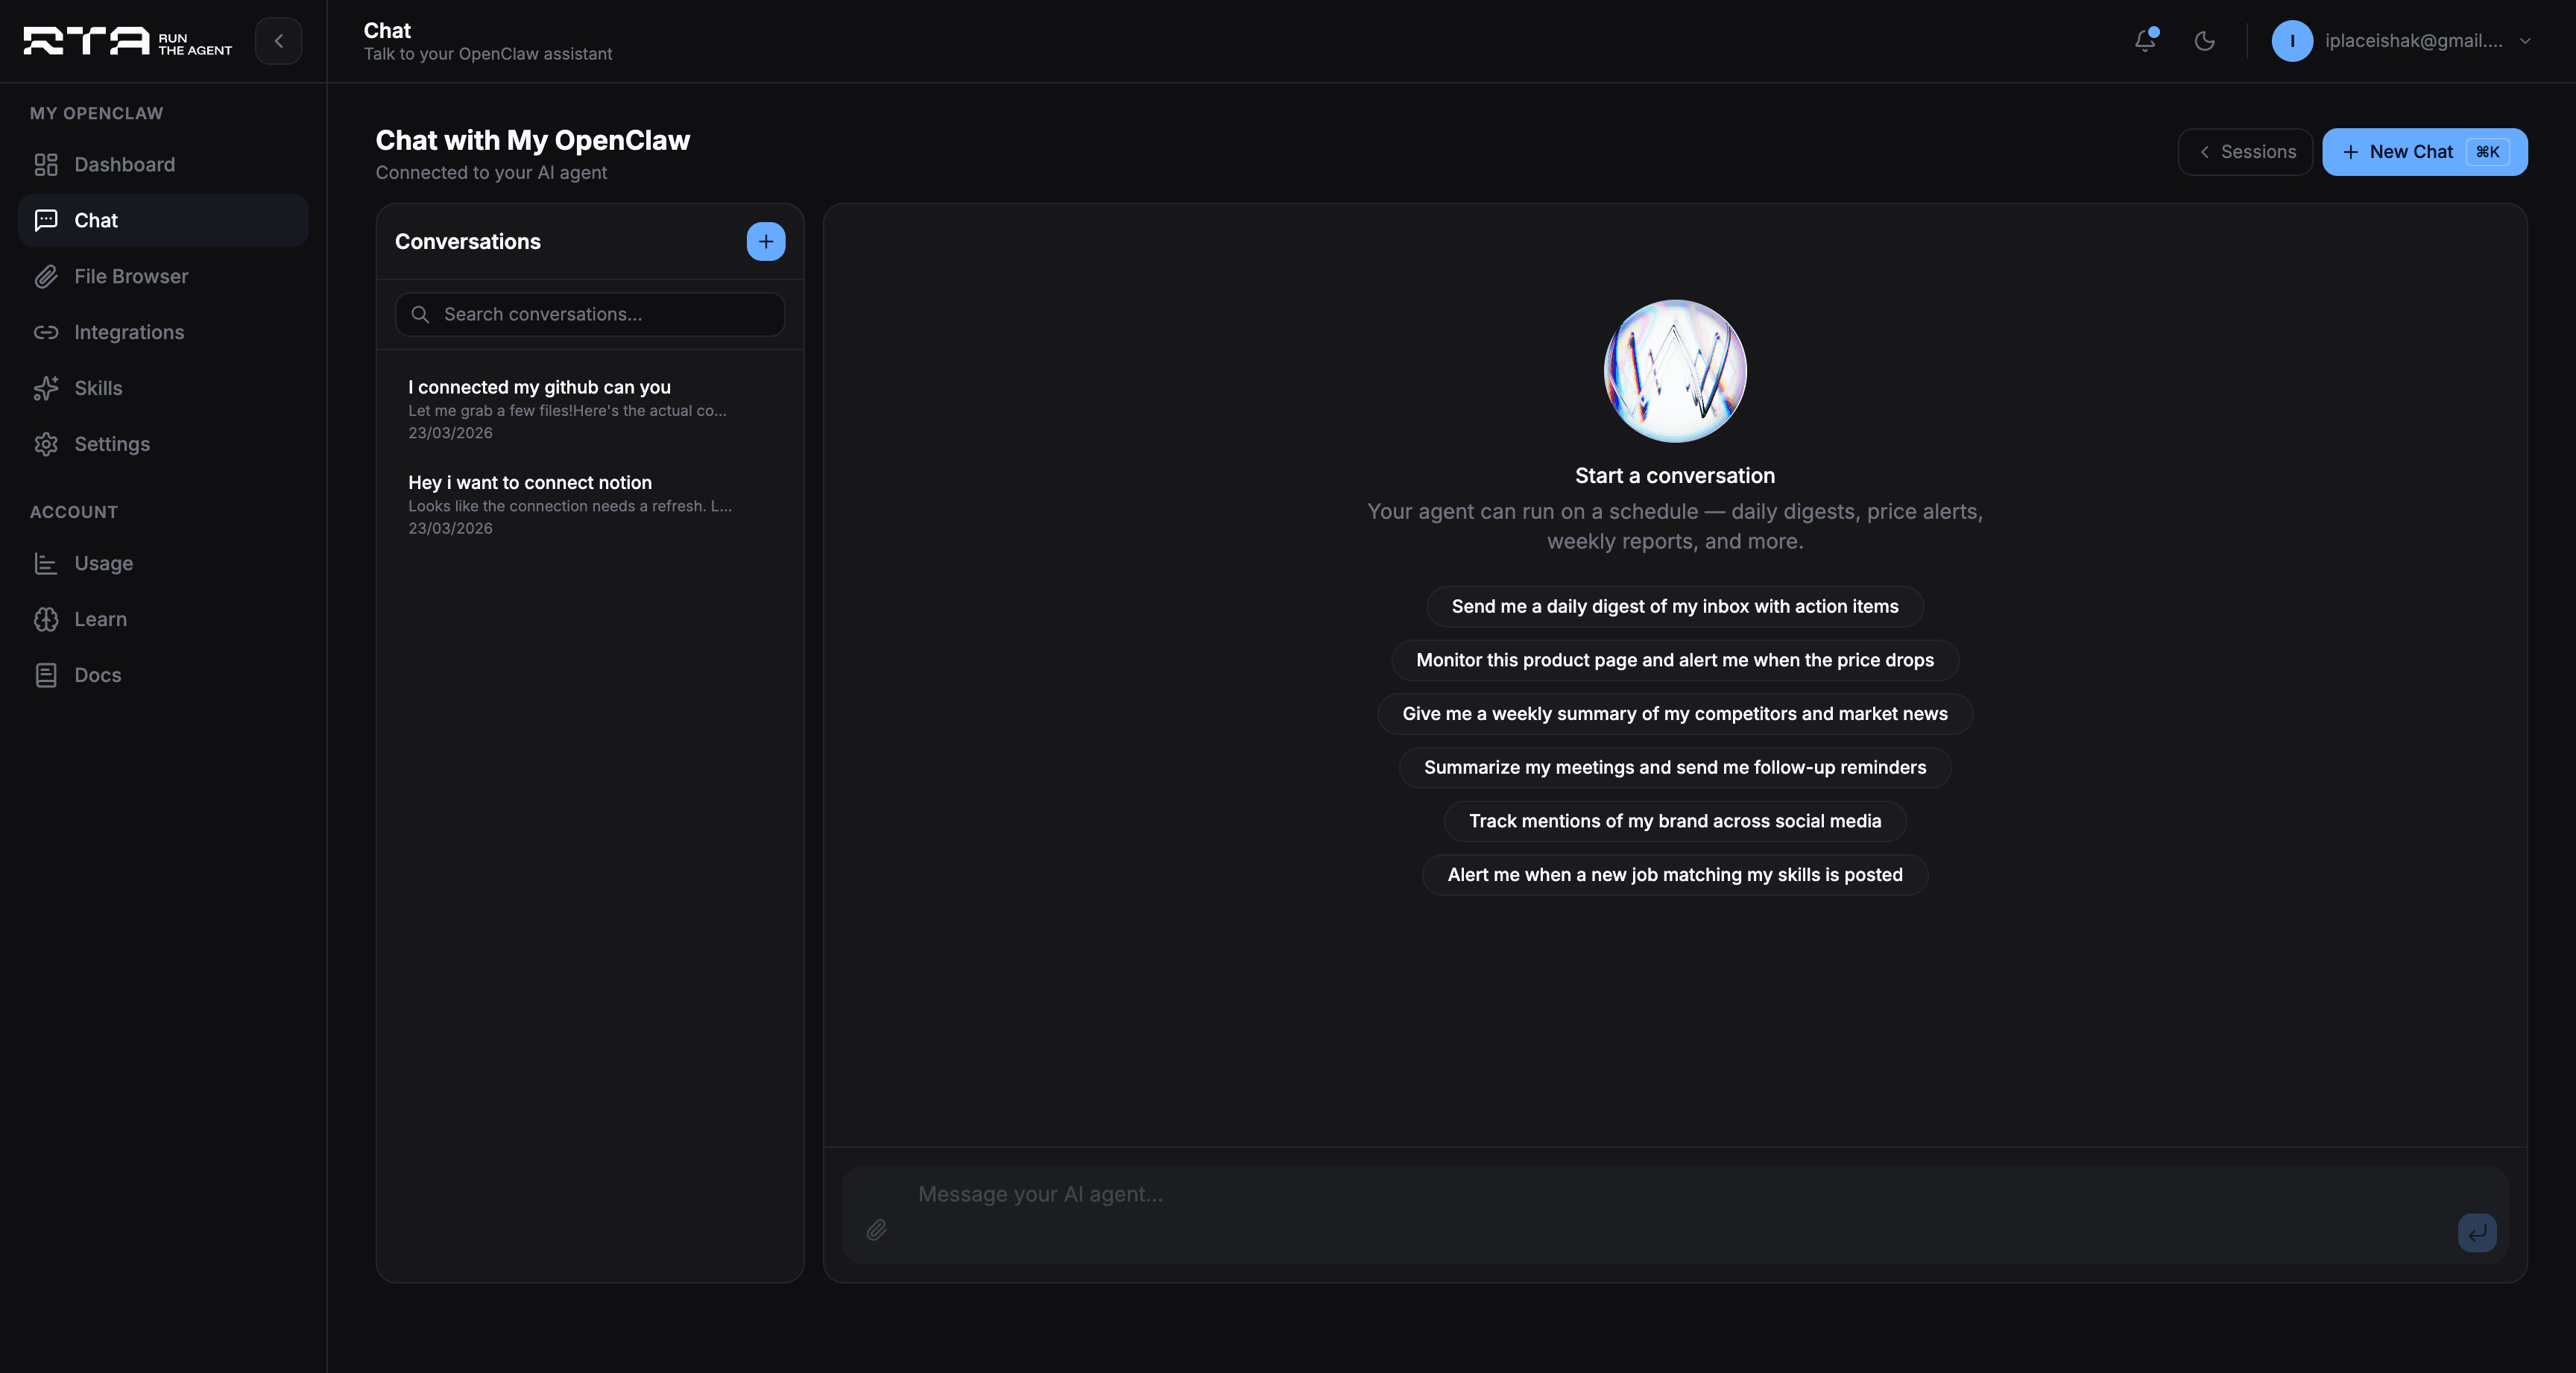2576x1373 pixels.
Task: Expand the account dropdown chevron
Action: click(x=2525, y=41)
